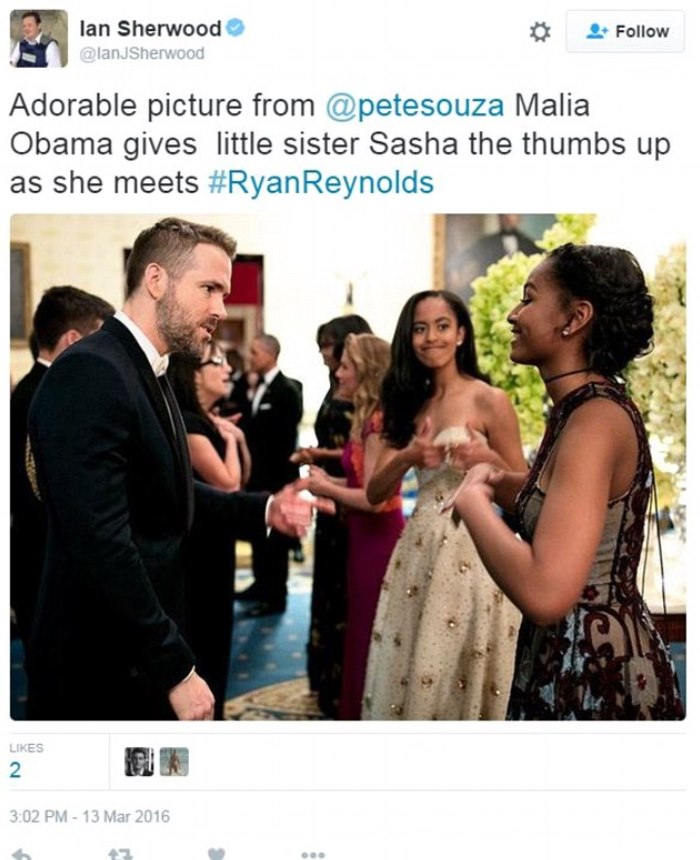700x860 pixels.
Task: Open the @petesouza mention
Action: (415, 105)
